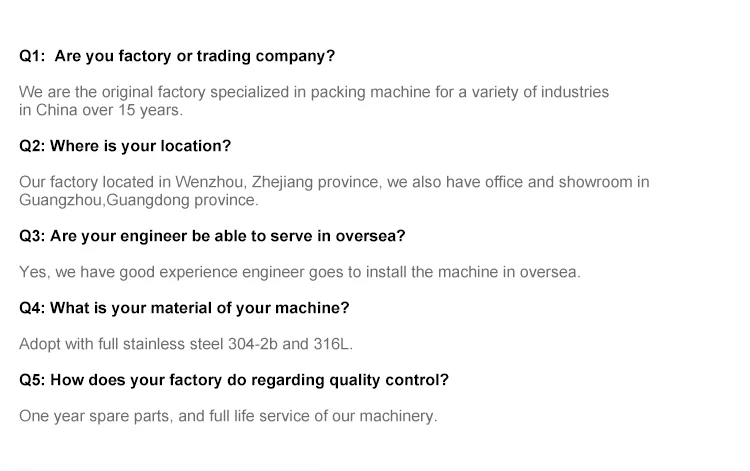This screenshot has height=471, width=750.
Task: Select the Q5 quality control question
Action: click(234, 380)
